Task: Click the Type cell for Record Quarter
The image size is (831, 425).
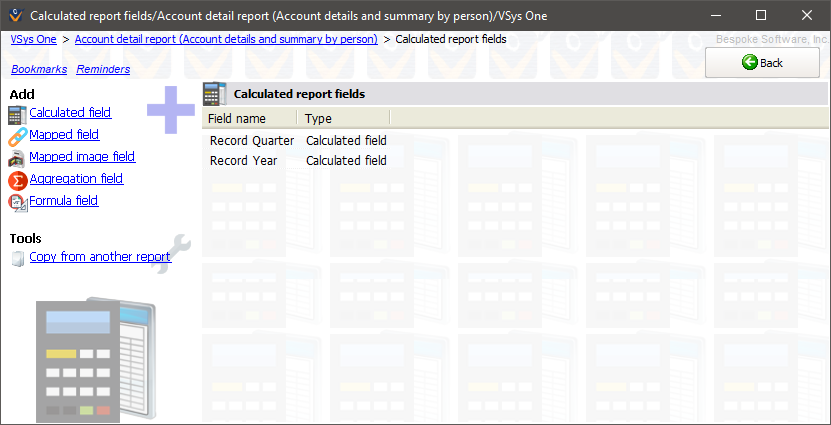Action: coord(346,141)
